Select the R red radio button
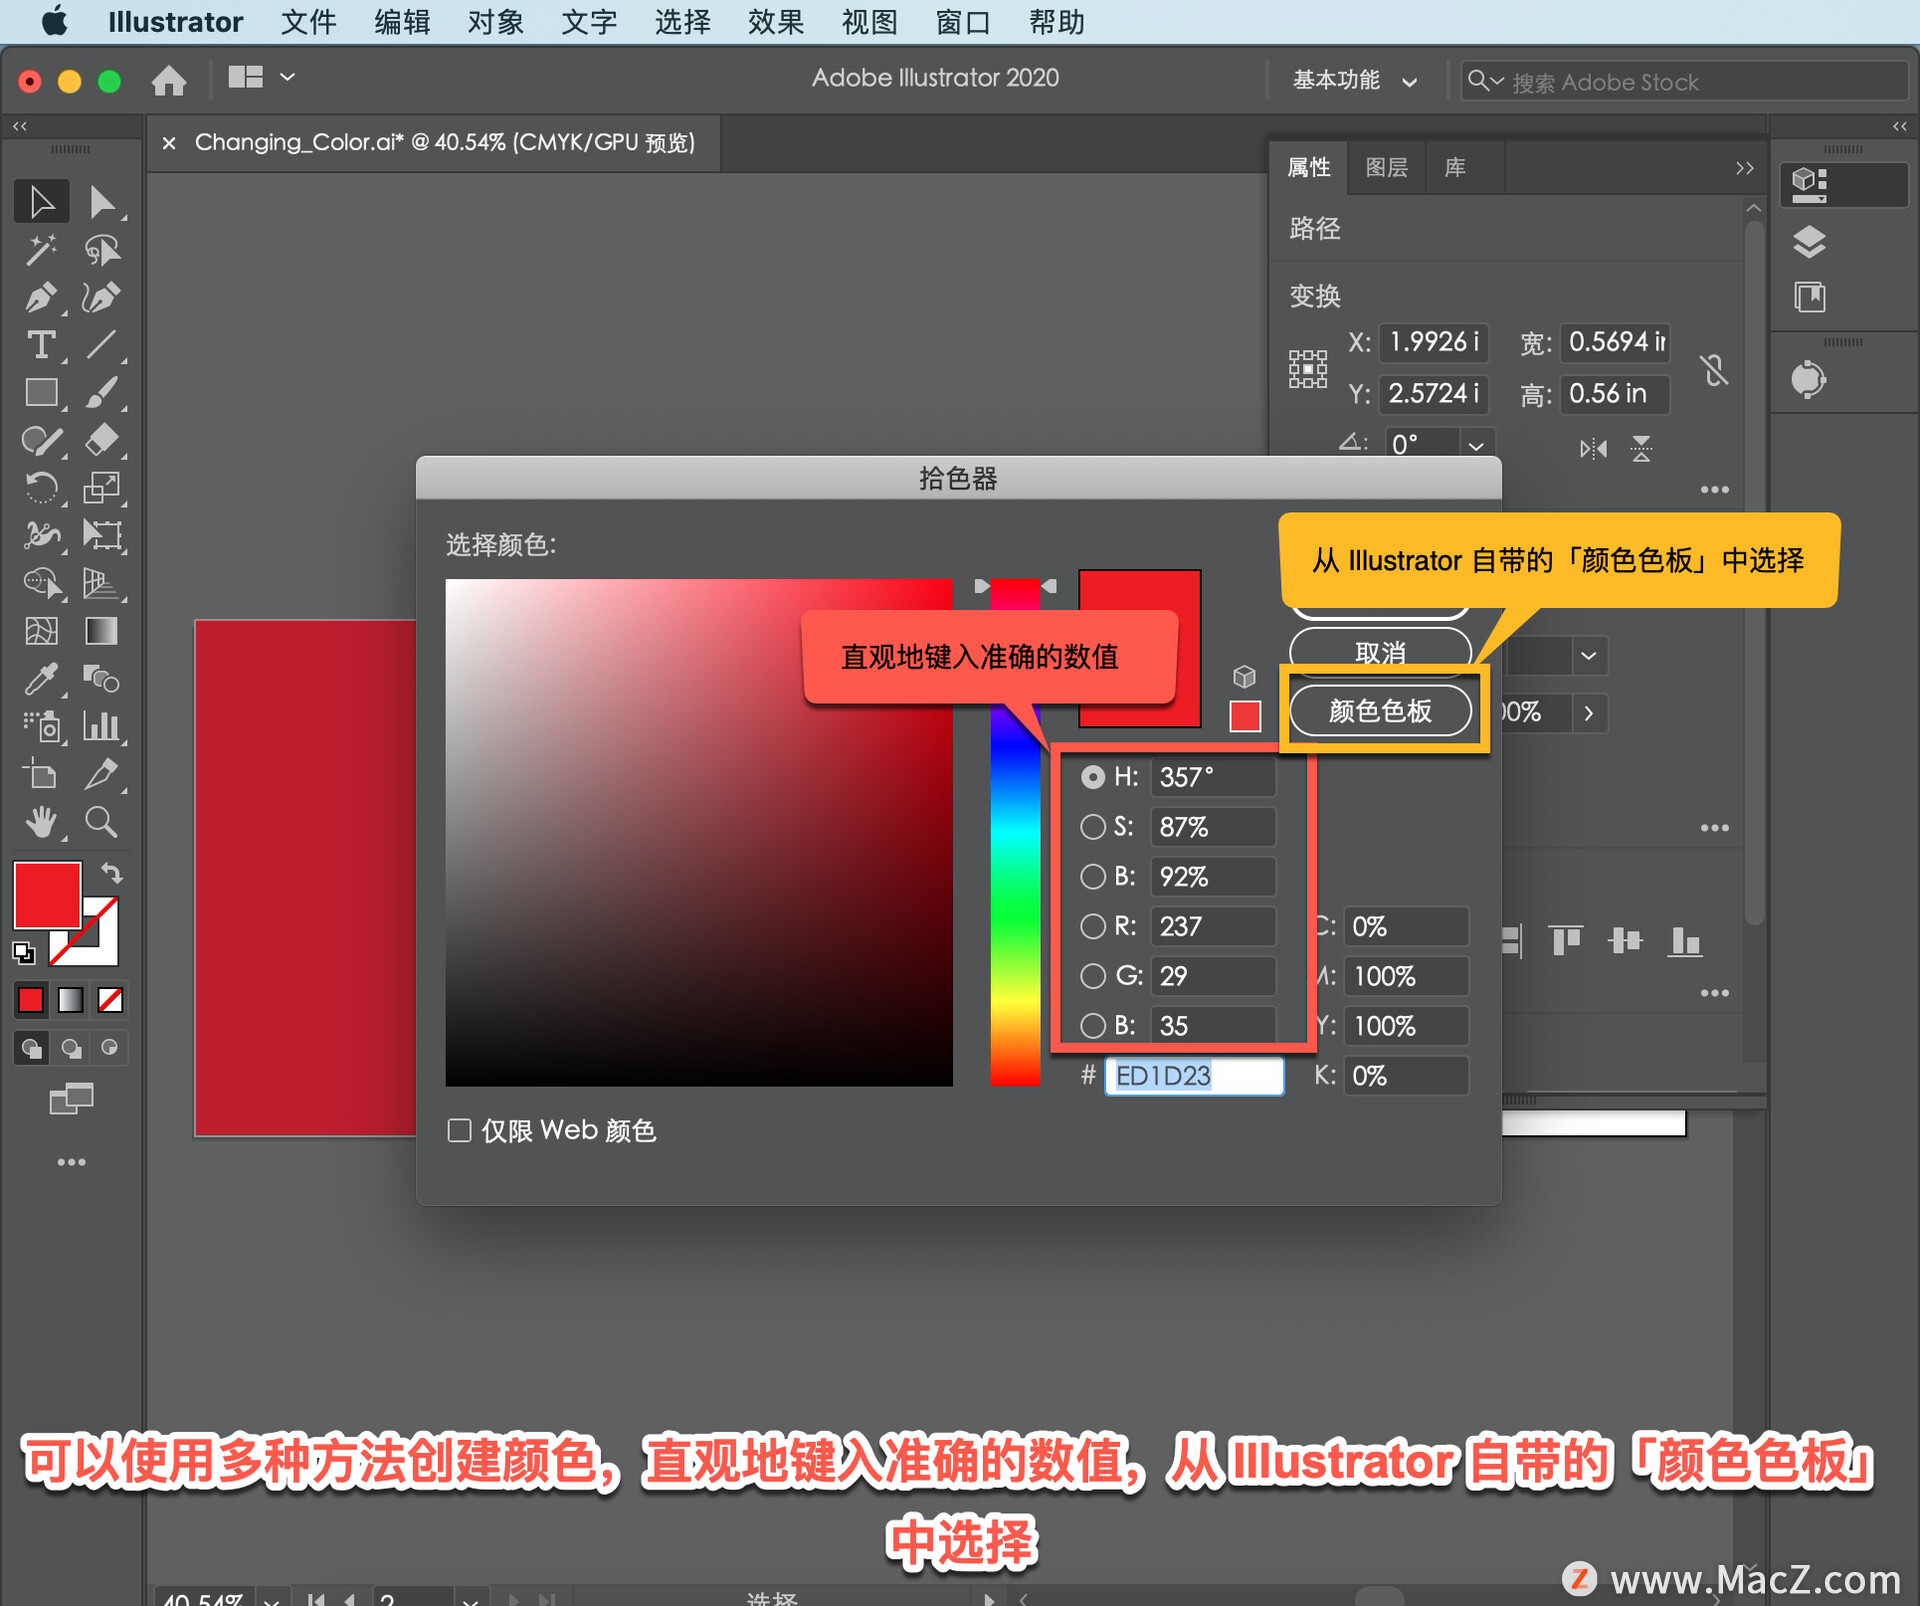Viewport: 1920px width, 1606px height. coord(1093,926)
